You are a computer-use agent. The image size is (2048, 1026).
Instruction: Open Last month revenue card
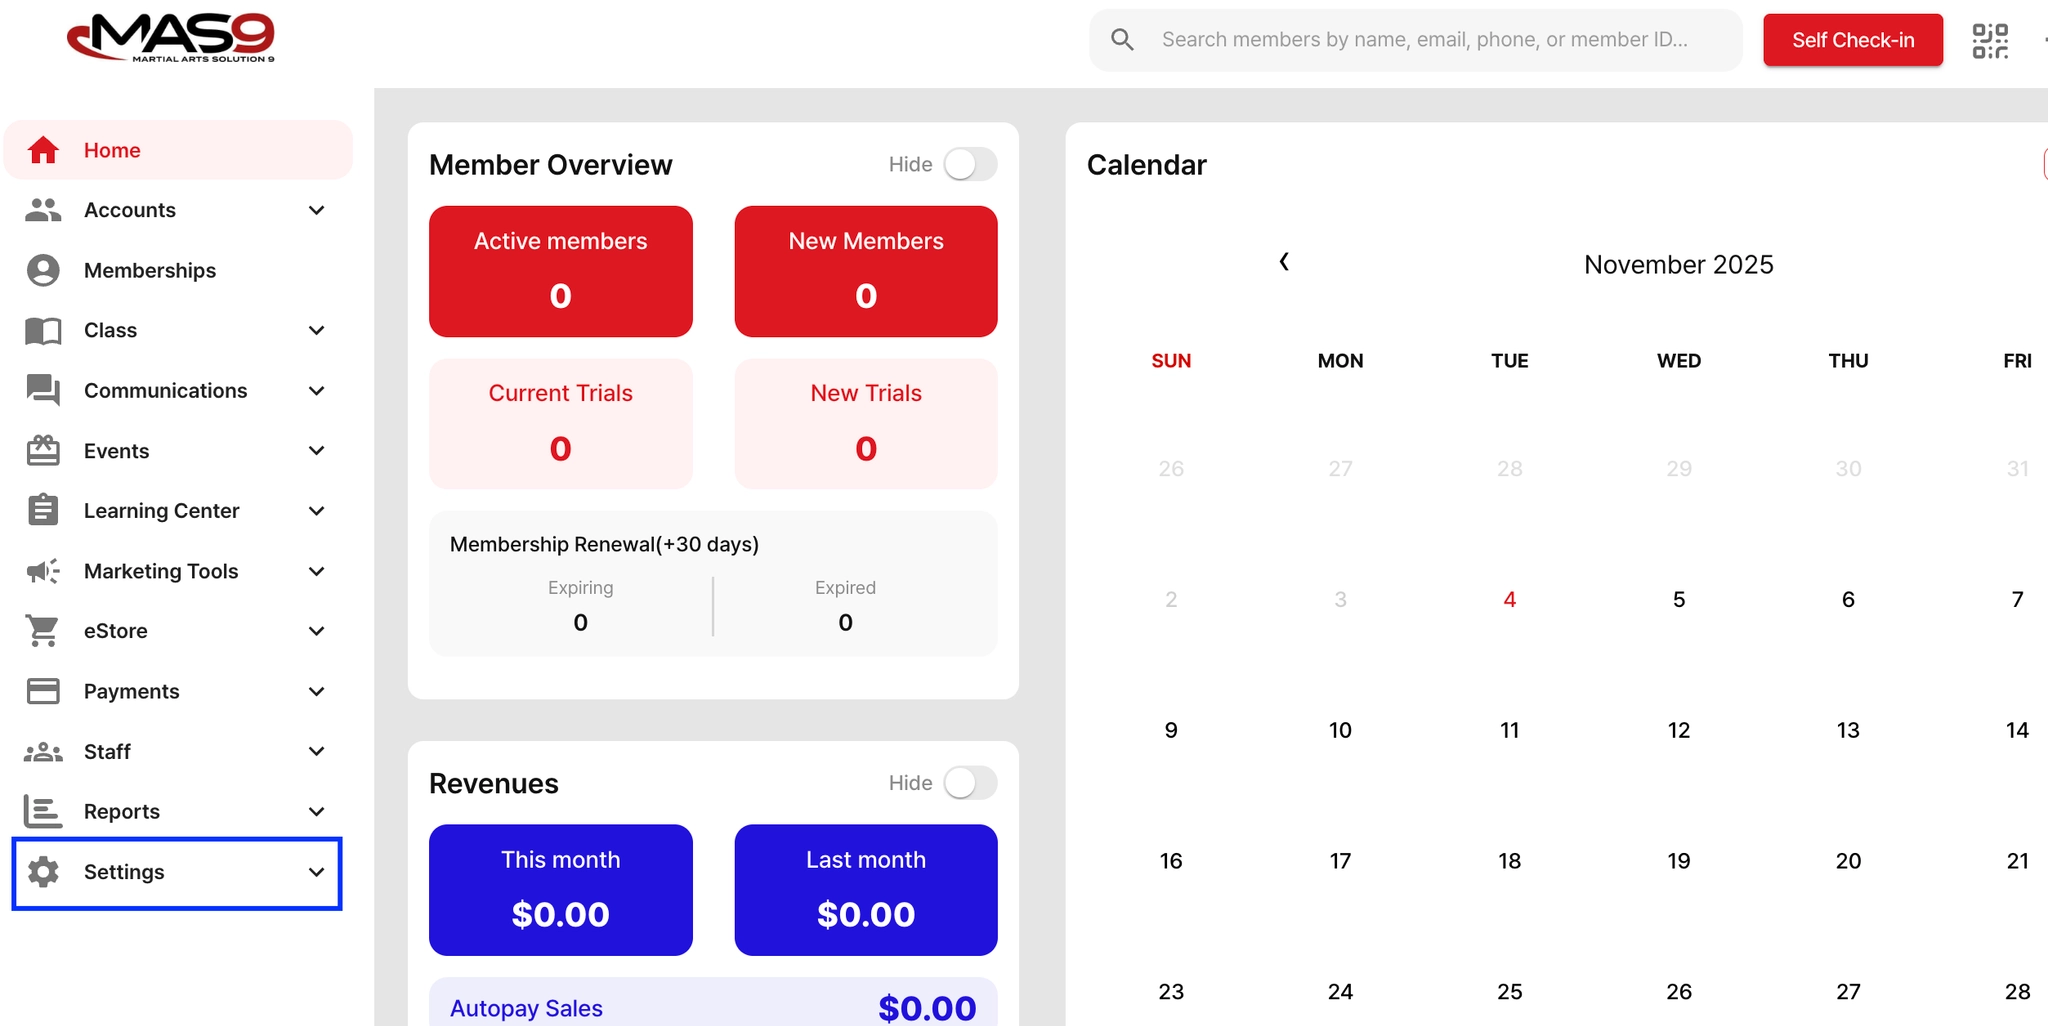coord(866,890)
